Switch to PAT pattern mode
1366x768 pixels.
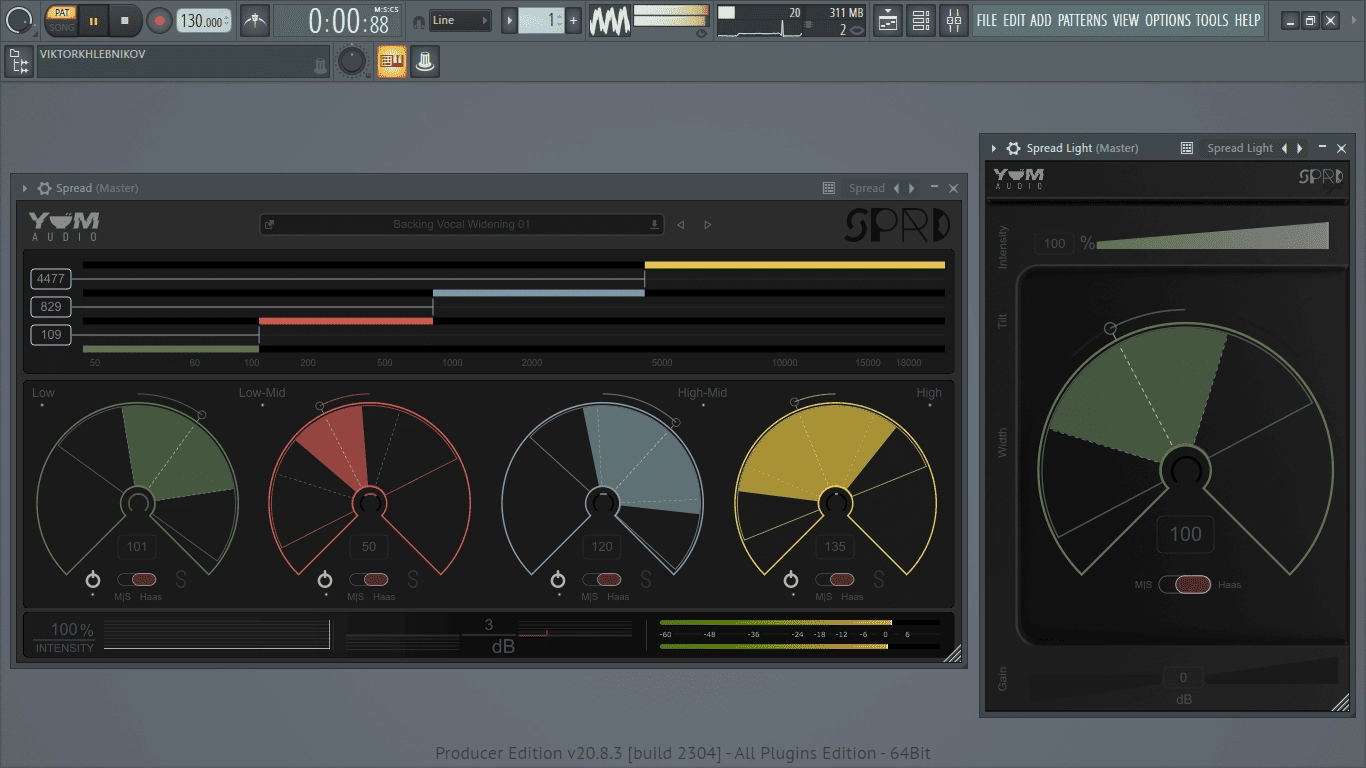point(61,13)
